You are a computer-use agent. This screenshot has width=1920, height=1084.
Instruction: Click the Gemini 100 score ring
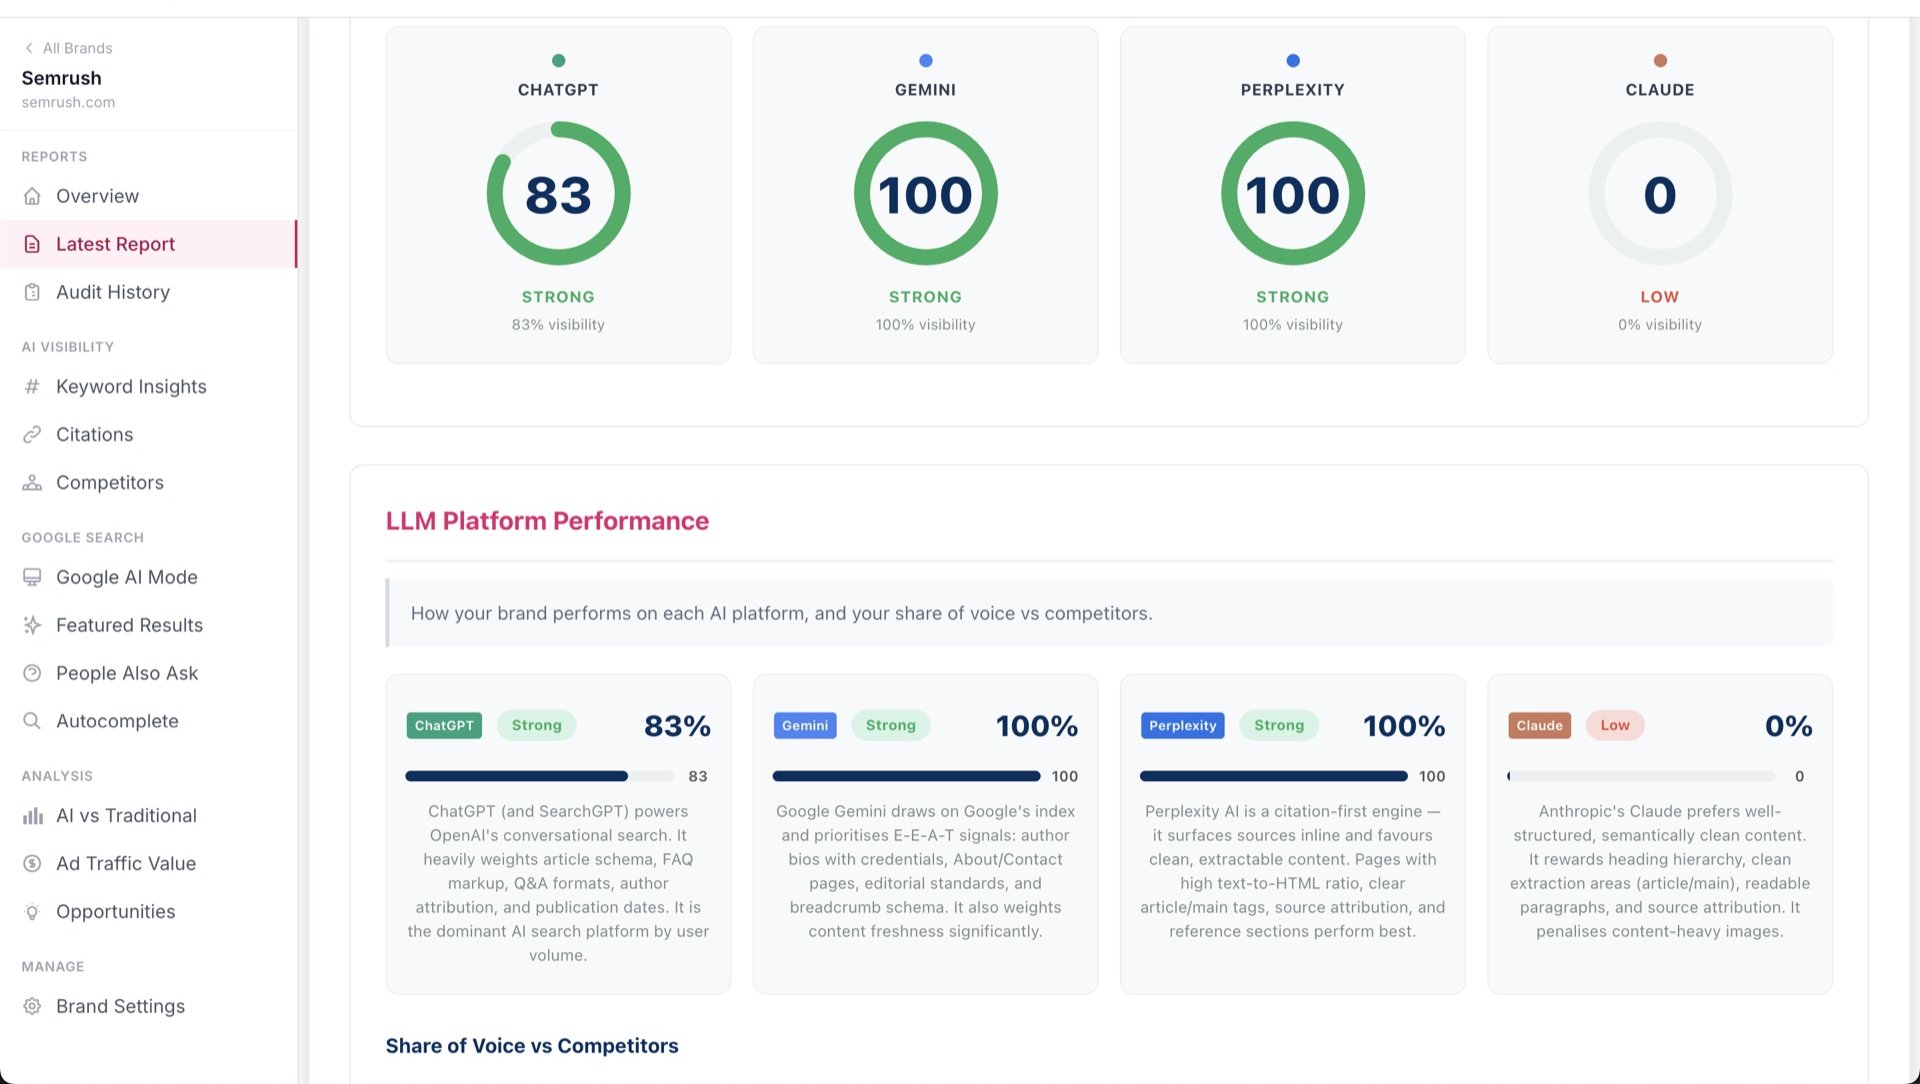(x=925, y=193)
